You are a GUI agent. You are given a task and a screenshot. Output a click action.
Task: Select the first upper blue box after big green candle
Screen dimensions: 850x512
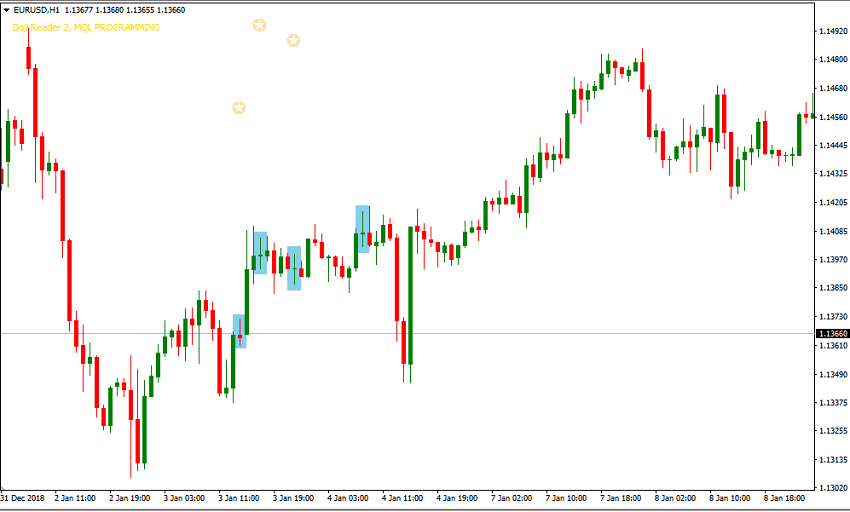click(x=260, y=252)
